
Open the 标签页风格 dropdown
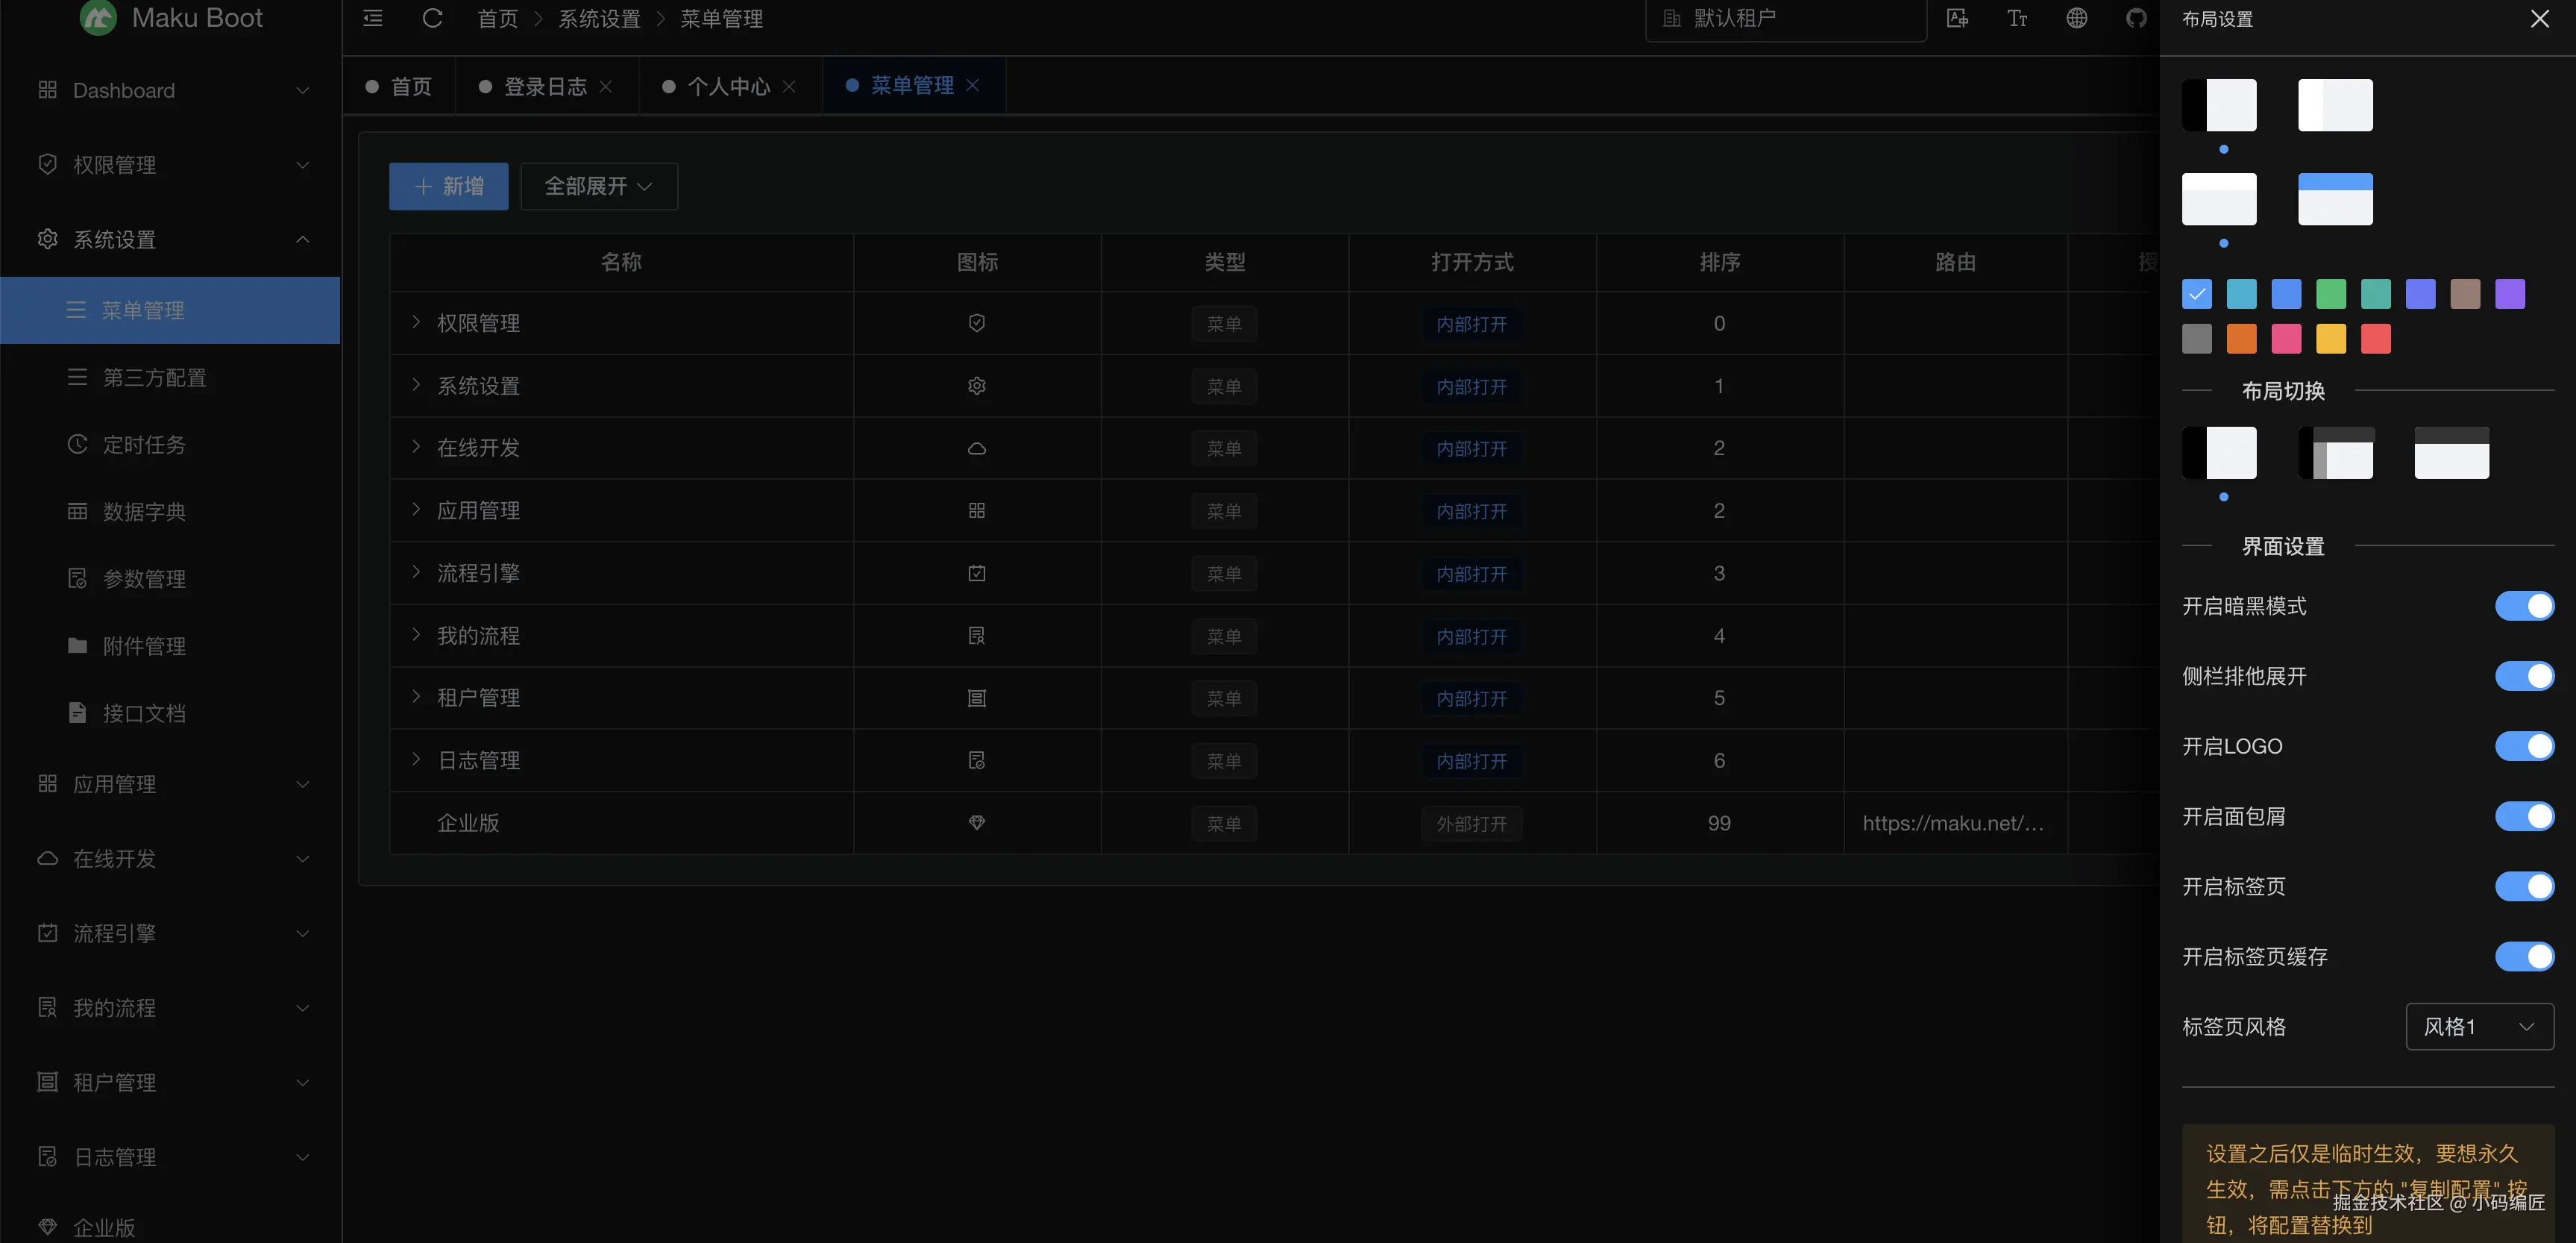tap(2478, 1026)
